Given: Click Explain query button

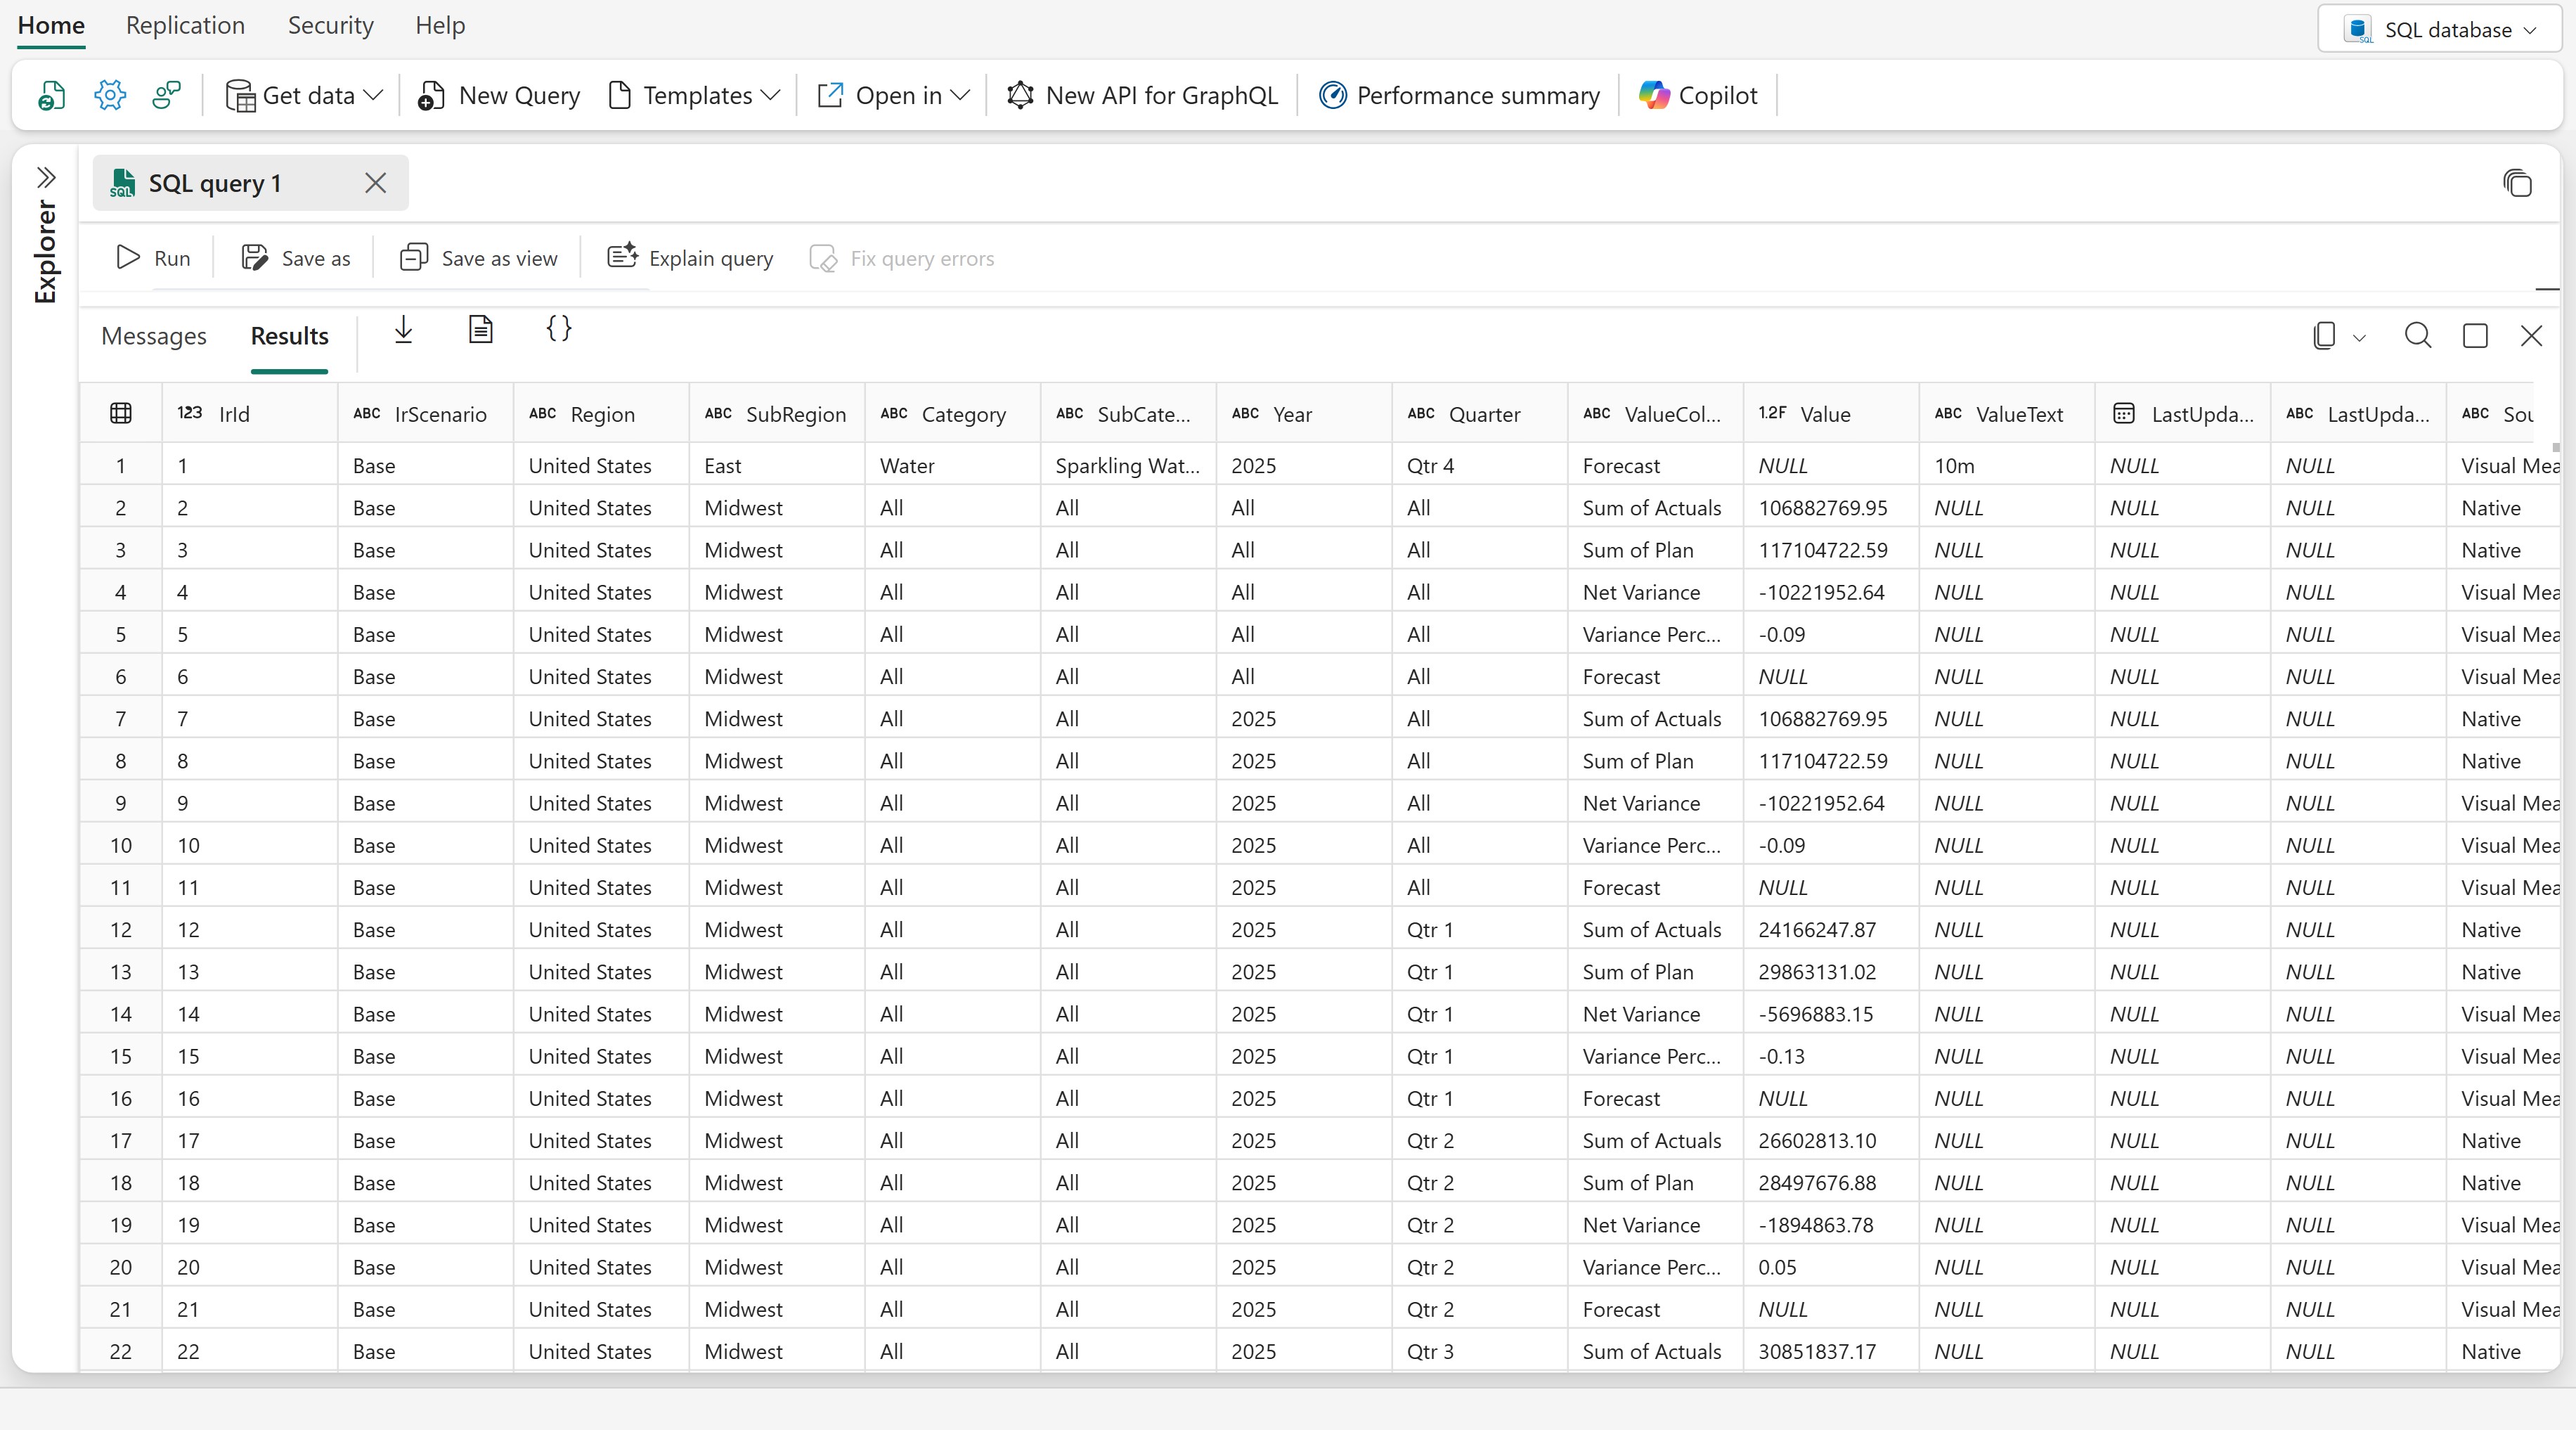Looking at the screenshot, I should point(691,259).
